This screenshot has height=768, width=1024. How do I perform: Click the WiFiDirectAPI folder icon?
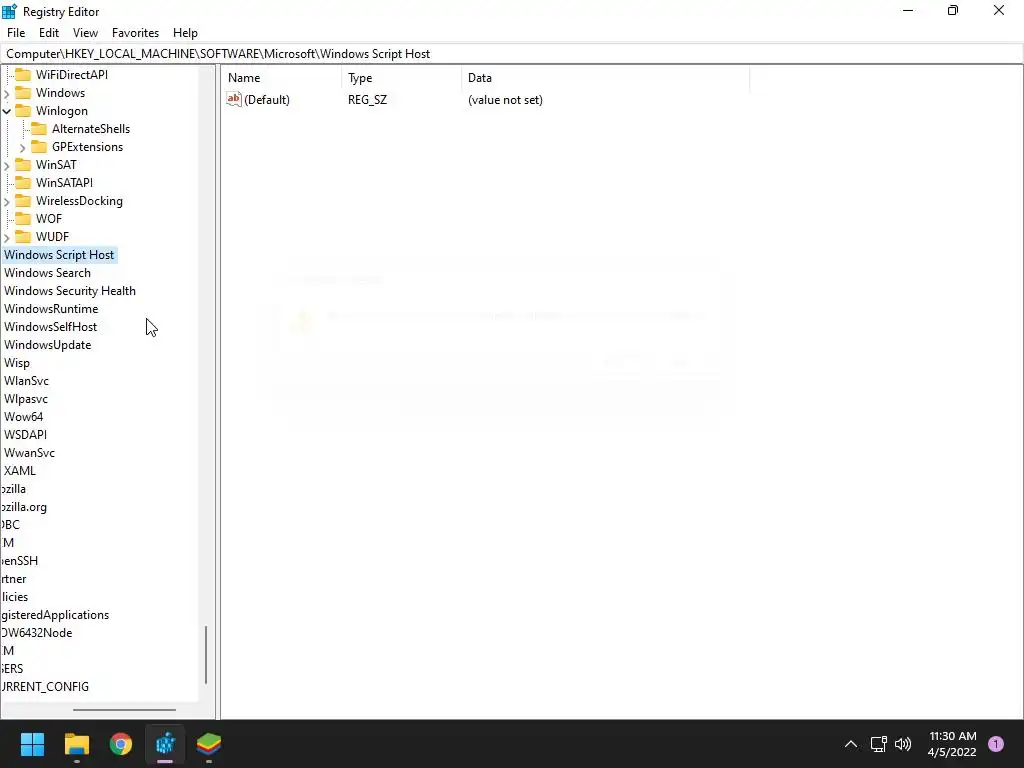(23, 74)
